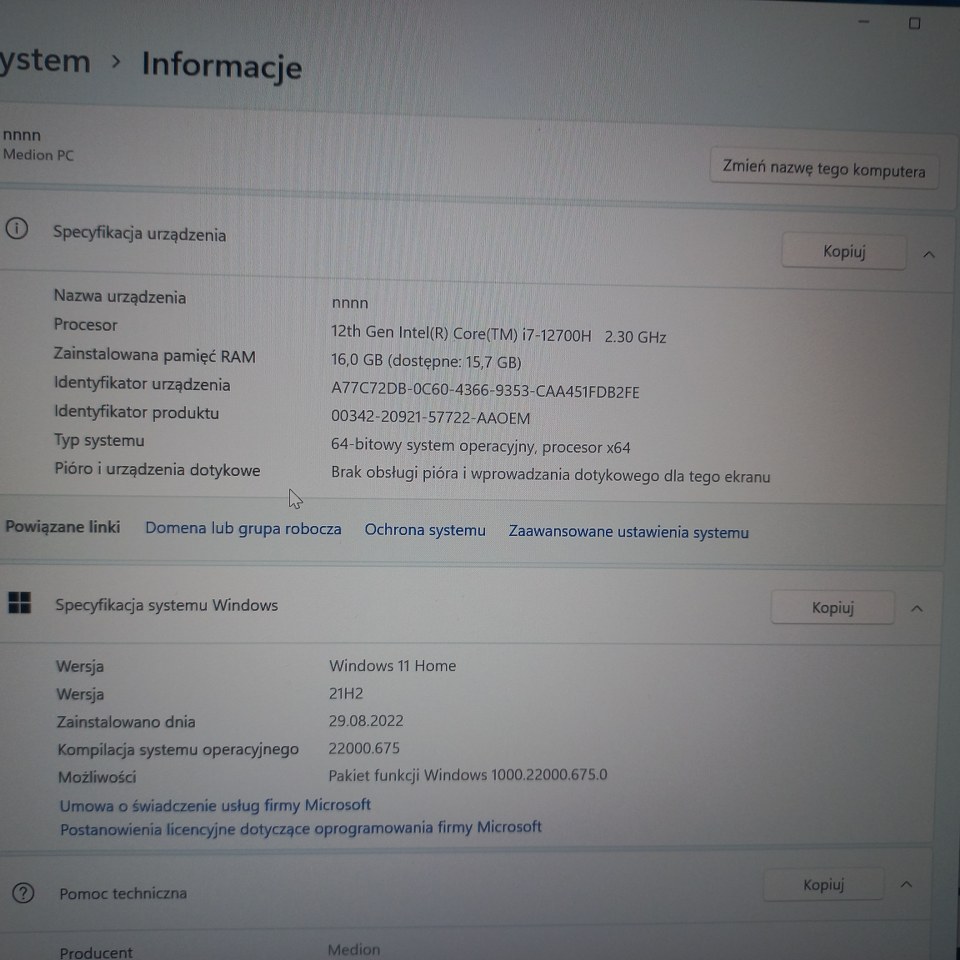The width and height of the screenshot is (960, 960).
Task: Click the OS build value 22000.675
Action: (364, 748)
